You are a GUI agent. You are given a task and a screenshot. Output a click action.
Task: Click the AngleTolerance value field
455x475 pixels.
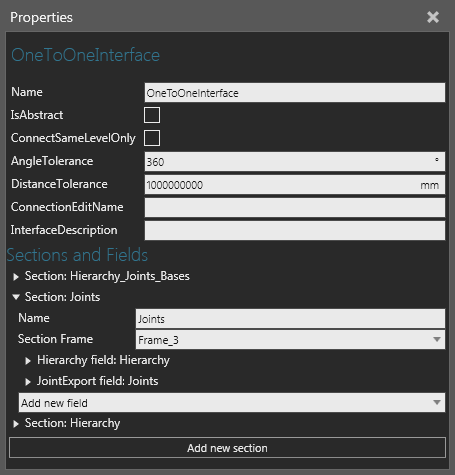[295, 162]
